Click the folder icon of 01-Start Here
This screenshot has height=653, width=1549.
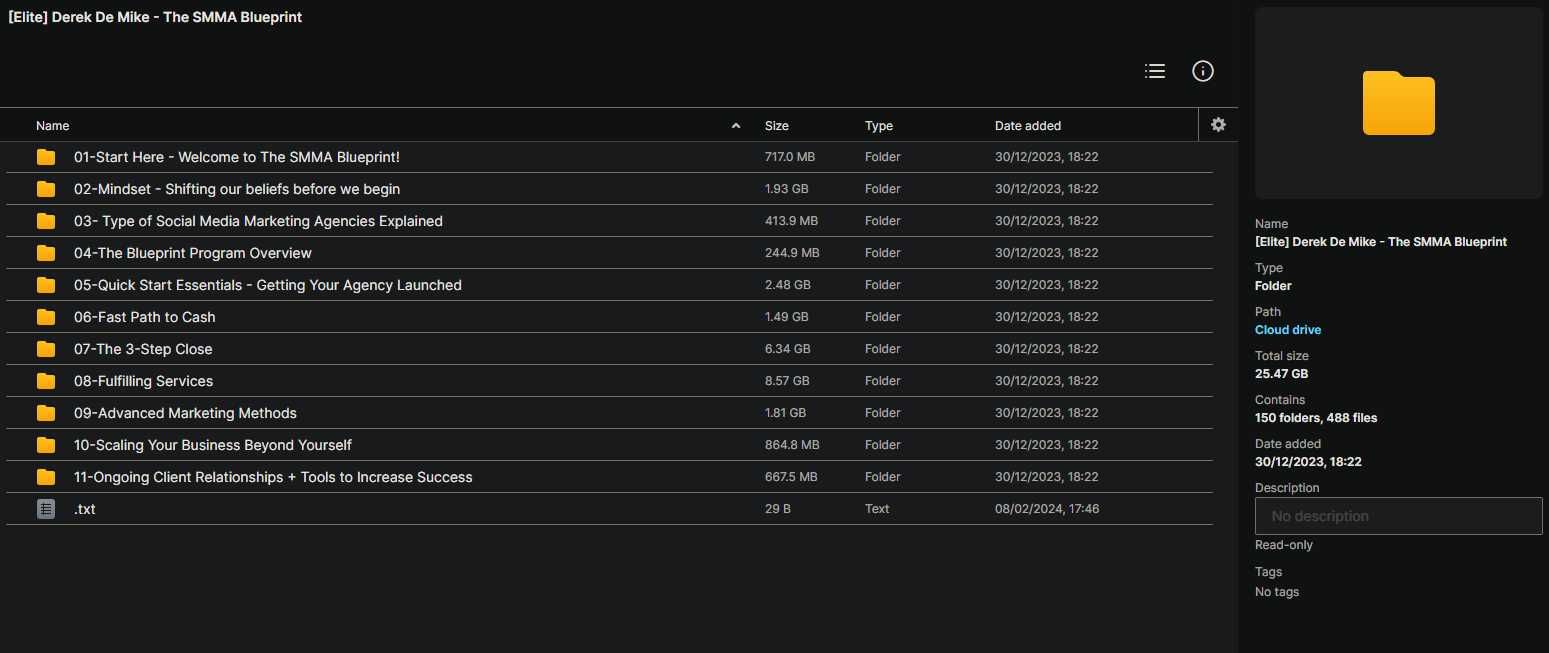click(46, 157)
